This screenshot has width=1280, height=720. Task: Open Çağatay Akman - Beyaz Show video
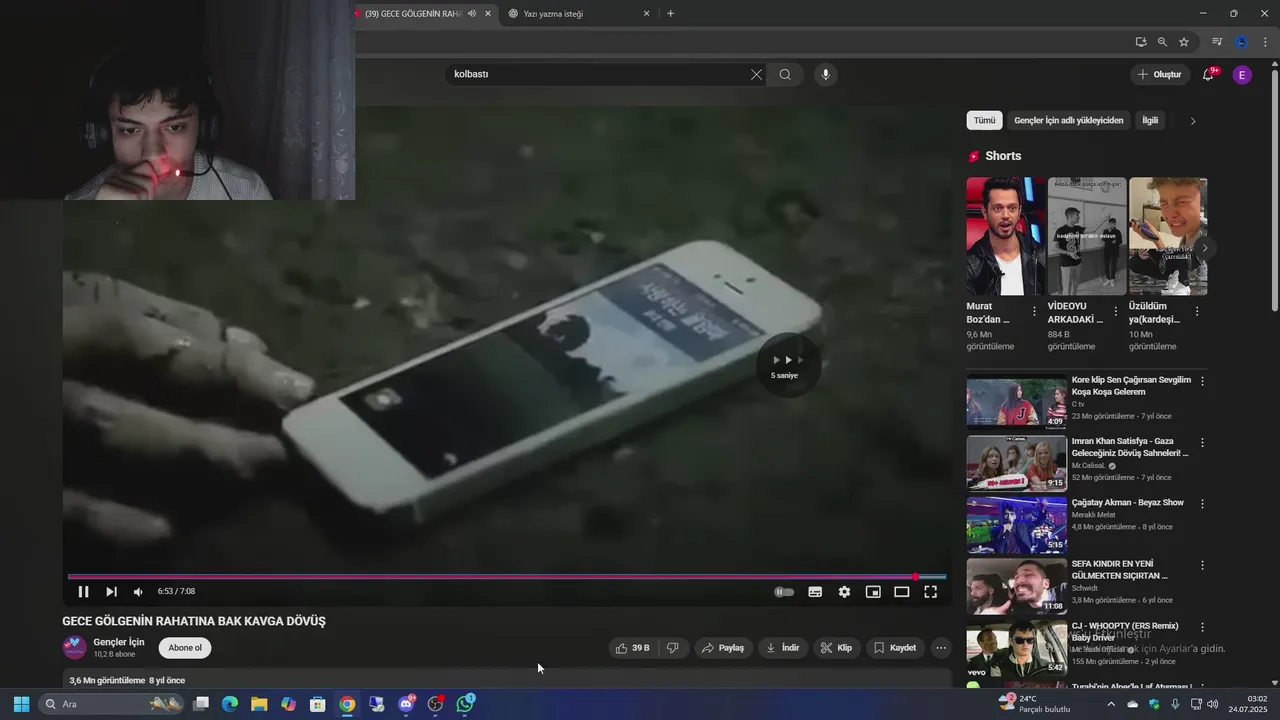coord(1016,525)
